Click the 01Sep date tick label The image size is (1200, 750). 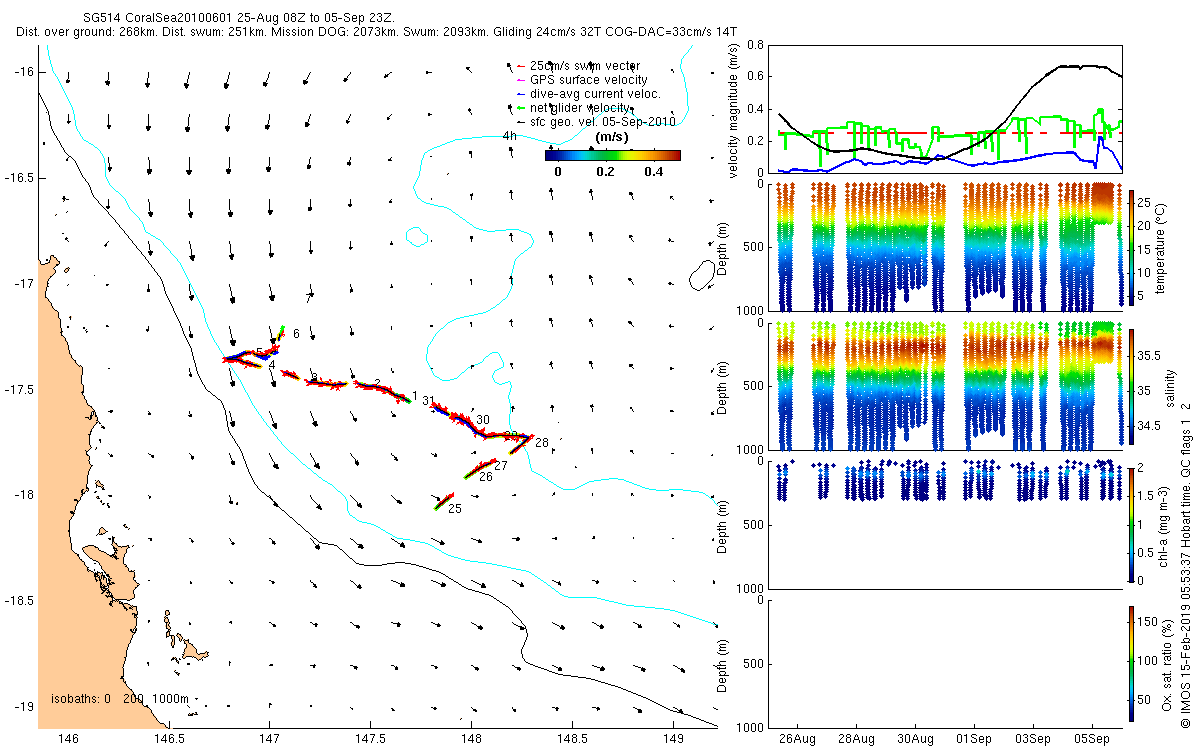point(974,739)
